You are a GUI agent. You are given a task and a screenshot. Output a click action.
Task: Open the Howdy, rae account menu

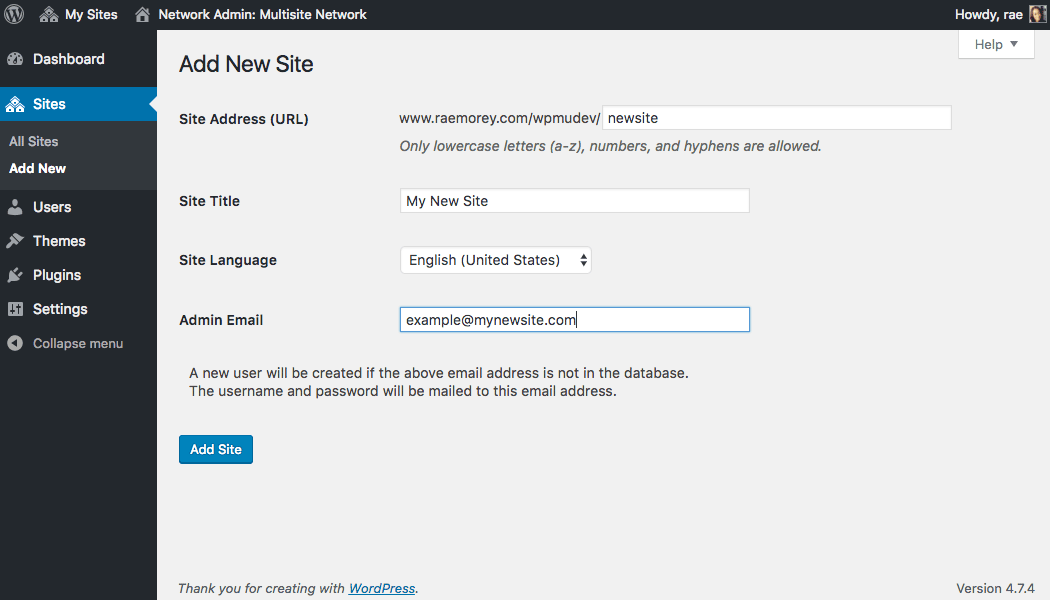(x=988, y=14)
